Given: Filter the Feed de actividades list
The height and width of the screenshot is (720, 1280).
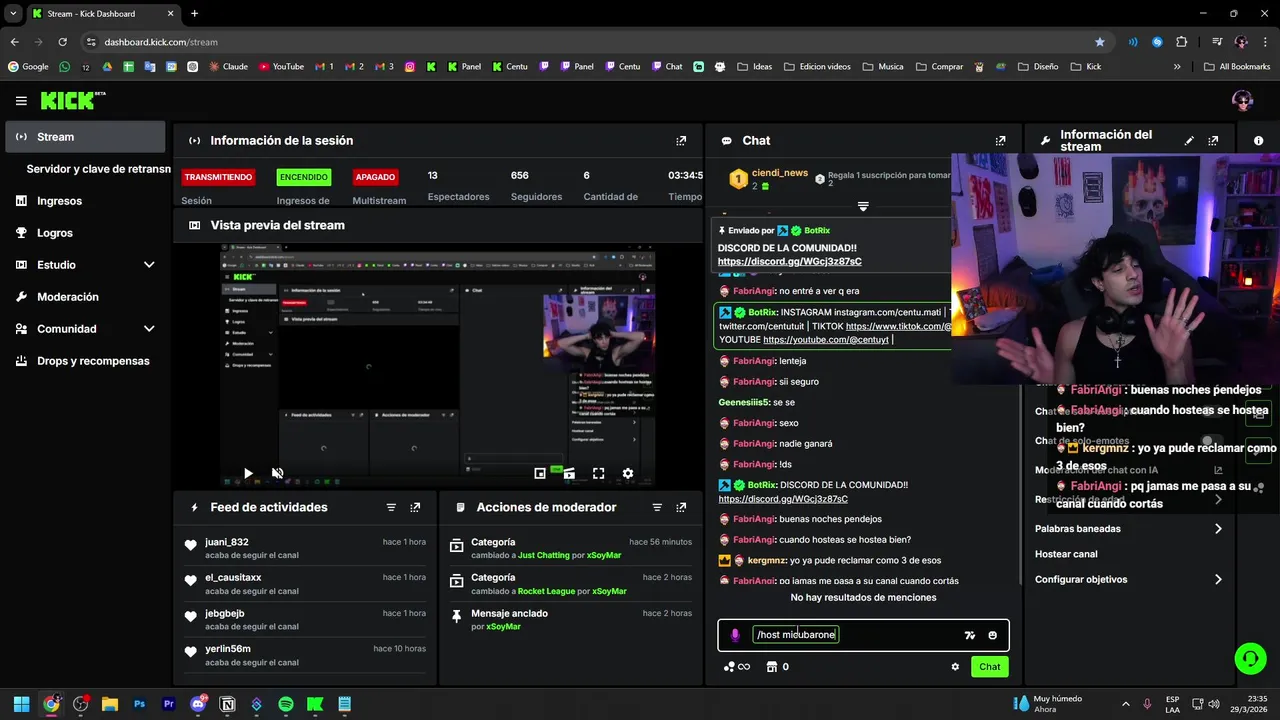Looking at the screenshot, I should [x=391, y=507].
